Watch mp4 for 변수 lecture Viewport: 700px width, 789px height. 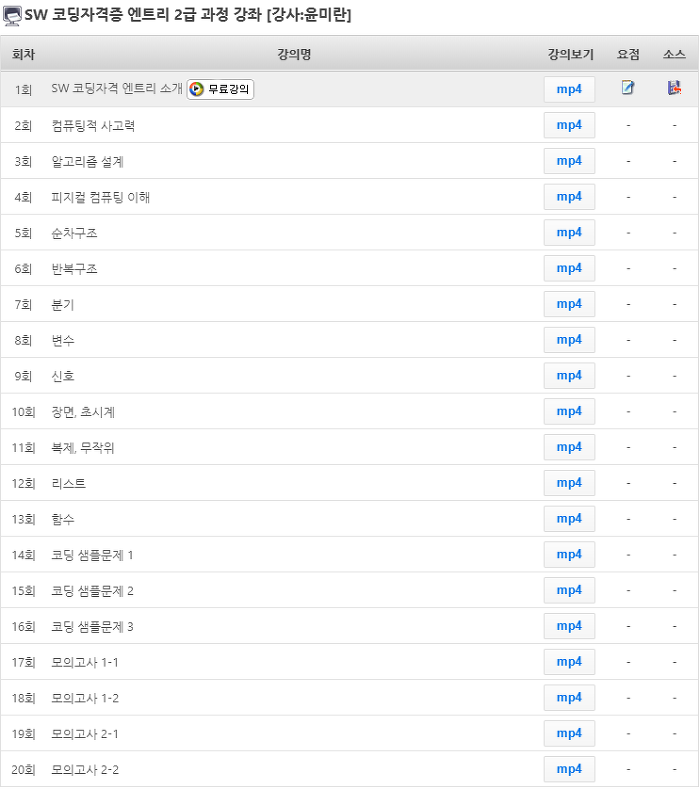click(569, 340)
